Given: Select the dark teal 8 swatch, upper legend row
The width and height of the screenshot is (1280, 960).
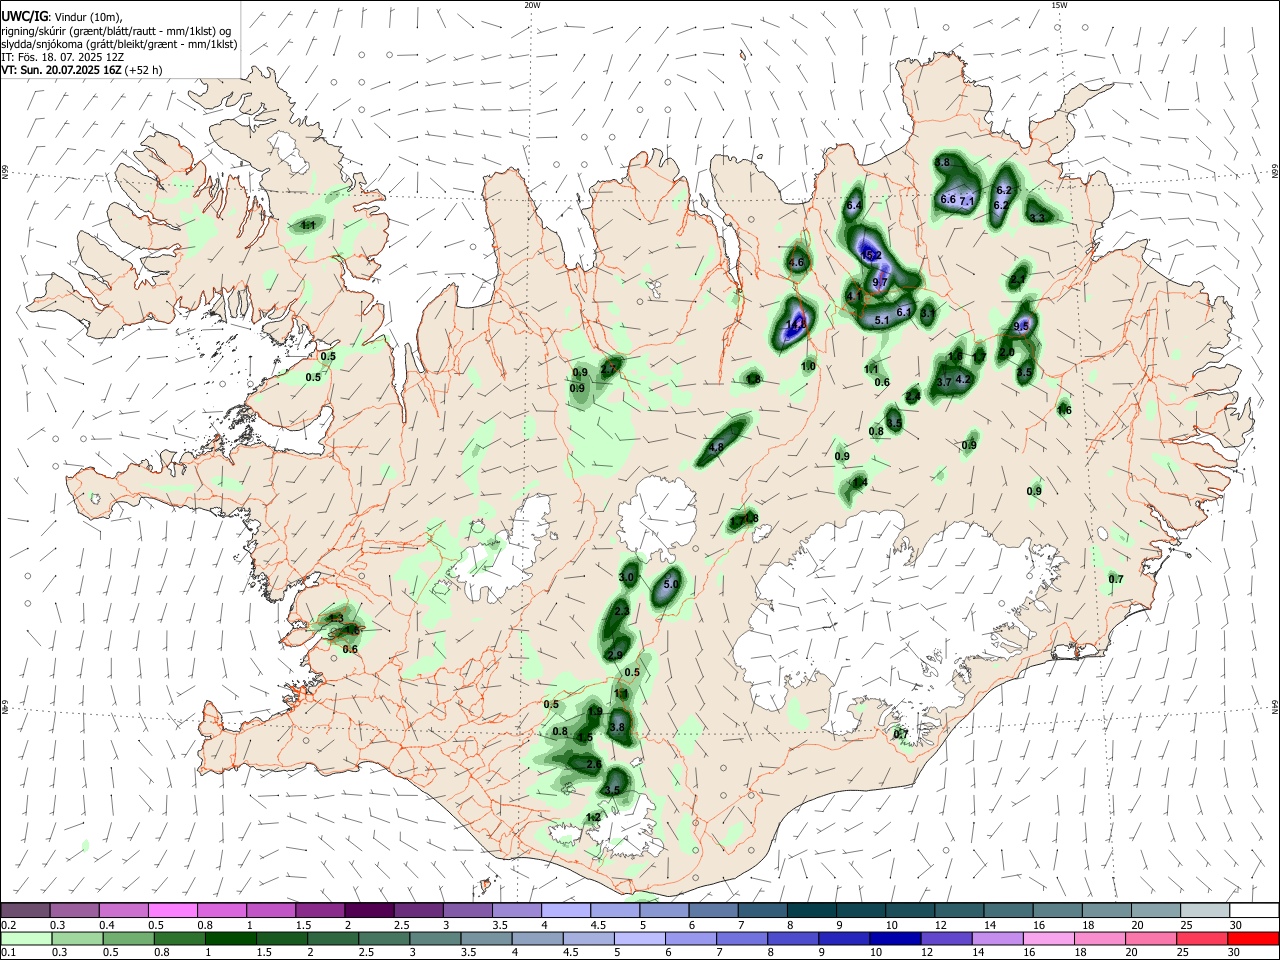Looking at the screenshot, I should click(811, 910).
